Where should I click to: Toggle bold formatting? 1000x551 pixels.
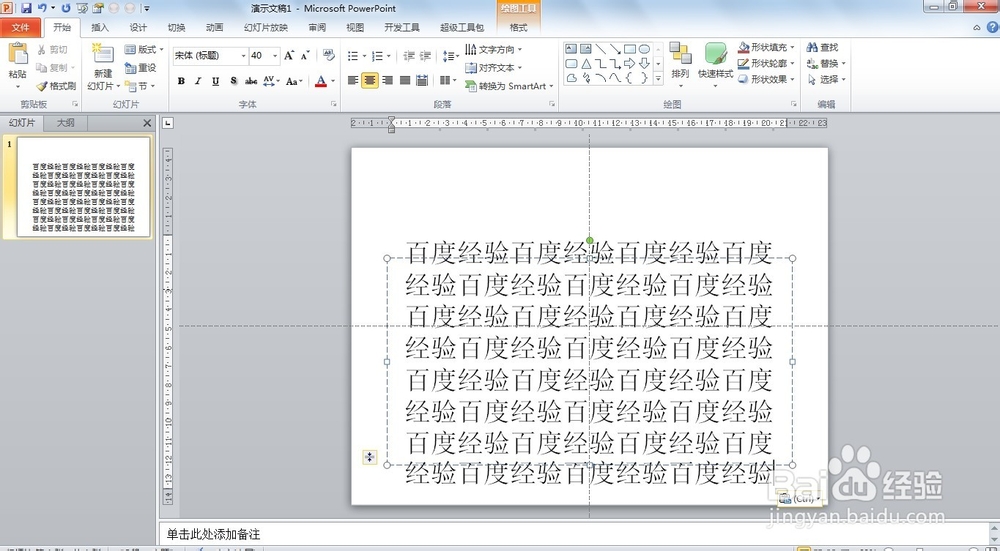[x=181, y=81]
